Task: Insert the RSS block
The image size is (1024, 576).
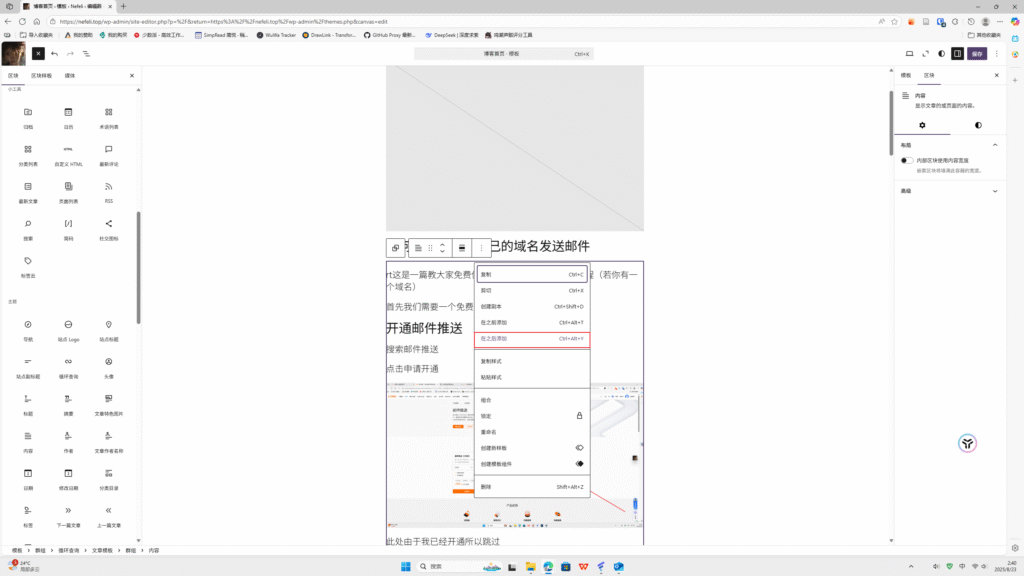Action: click(x=108, y=192)
